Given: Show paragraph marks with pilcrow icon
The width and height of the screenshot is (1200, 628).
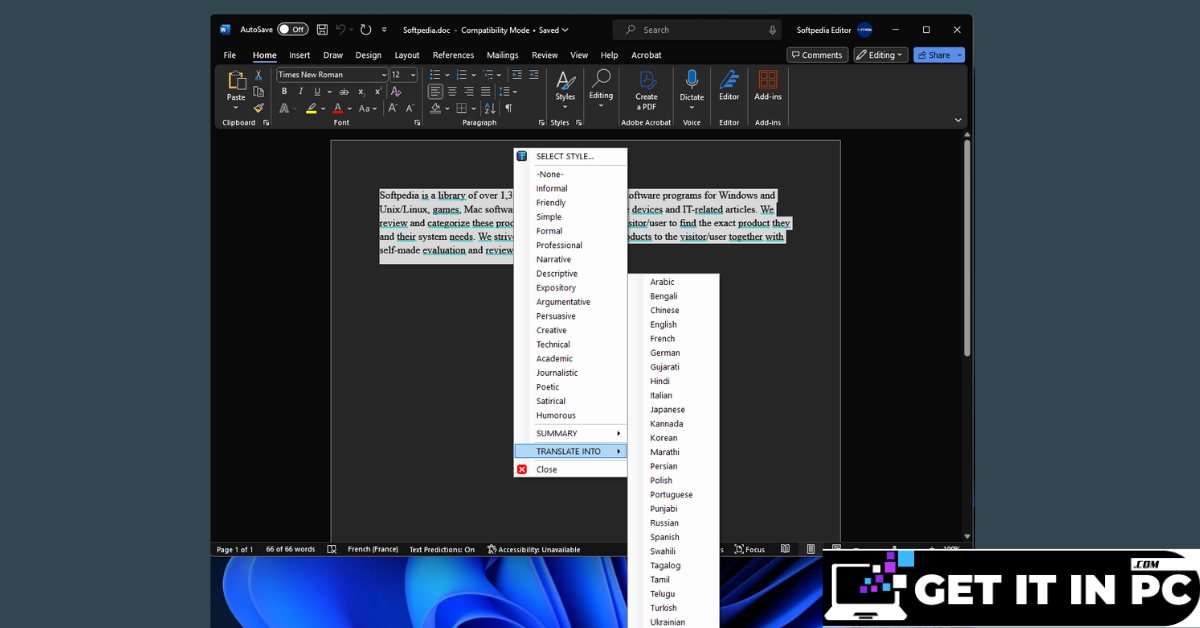Looking at the screenshot, I should tap(508, 108).
